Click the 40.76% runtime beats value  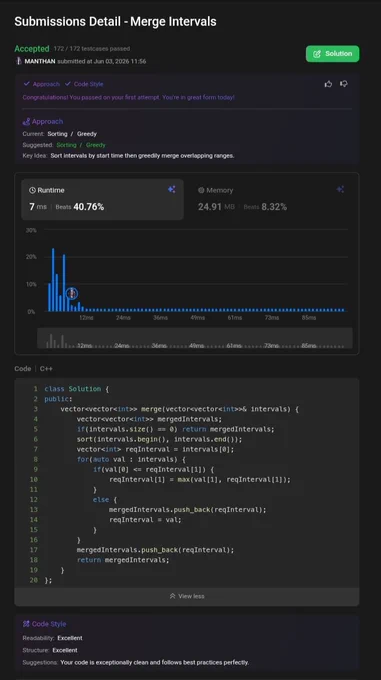pyautogui.click(x=88, y=207)
